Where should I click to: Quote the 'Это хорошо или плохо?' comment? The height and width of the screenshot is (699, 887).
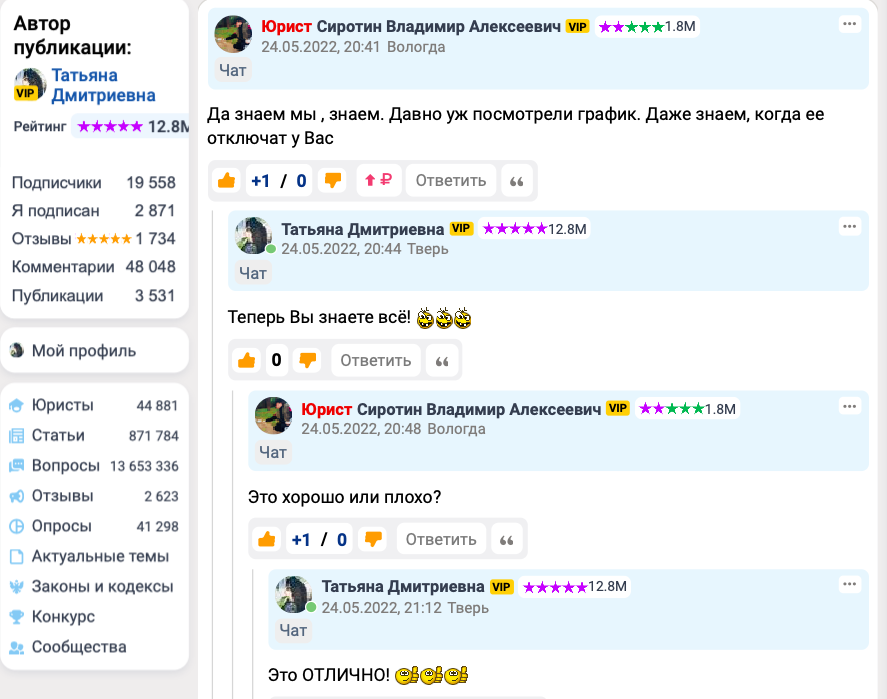coord(507,540)
